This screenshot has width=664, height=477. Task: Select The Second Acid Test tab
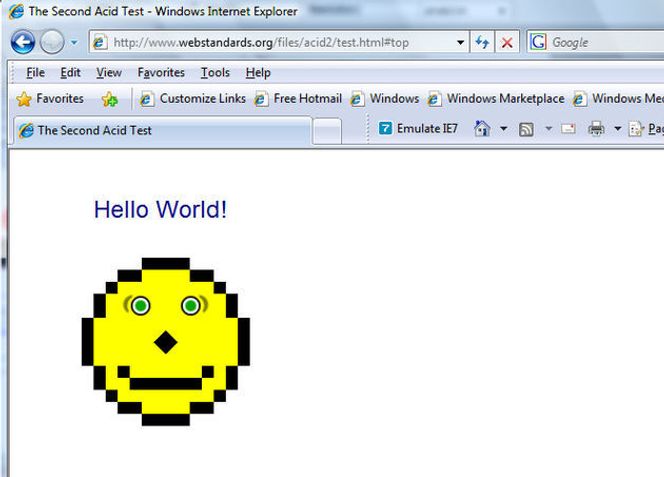point(163,130)
